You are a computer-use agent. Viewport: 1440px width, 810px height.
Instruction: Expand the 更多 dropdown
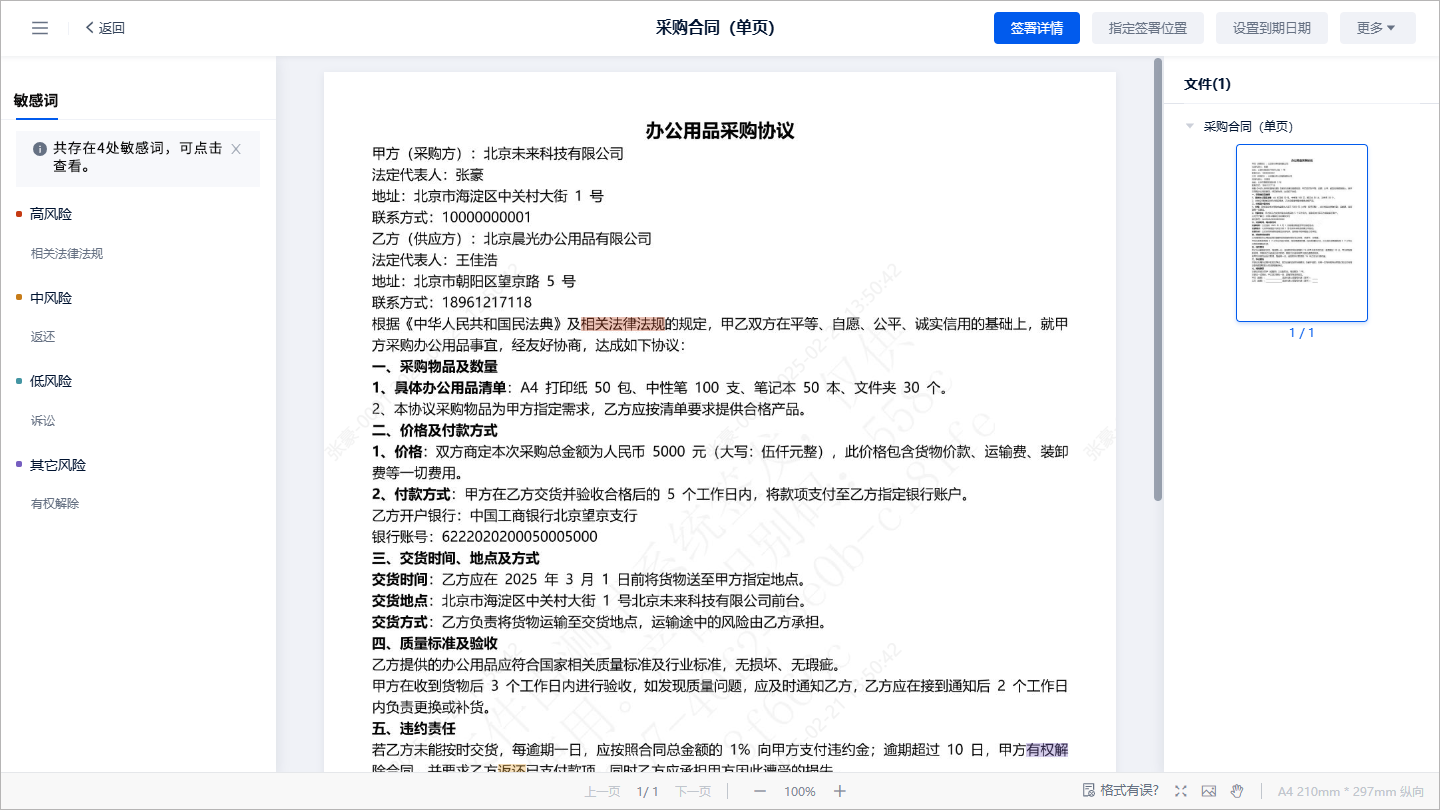click(x=1378, y=28)
